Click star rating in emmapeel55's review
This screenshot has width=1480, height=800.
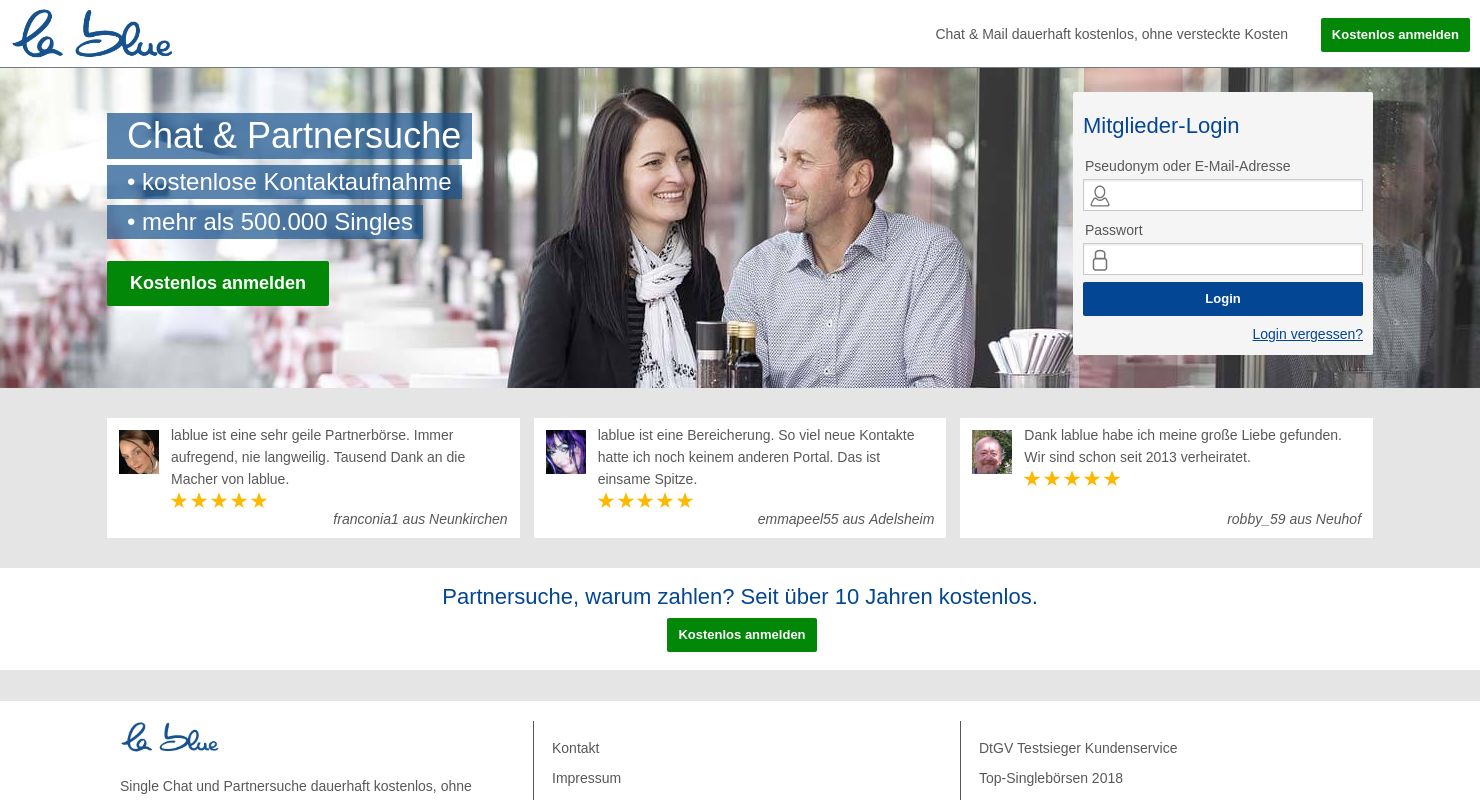click(x=645, y=501)
